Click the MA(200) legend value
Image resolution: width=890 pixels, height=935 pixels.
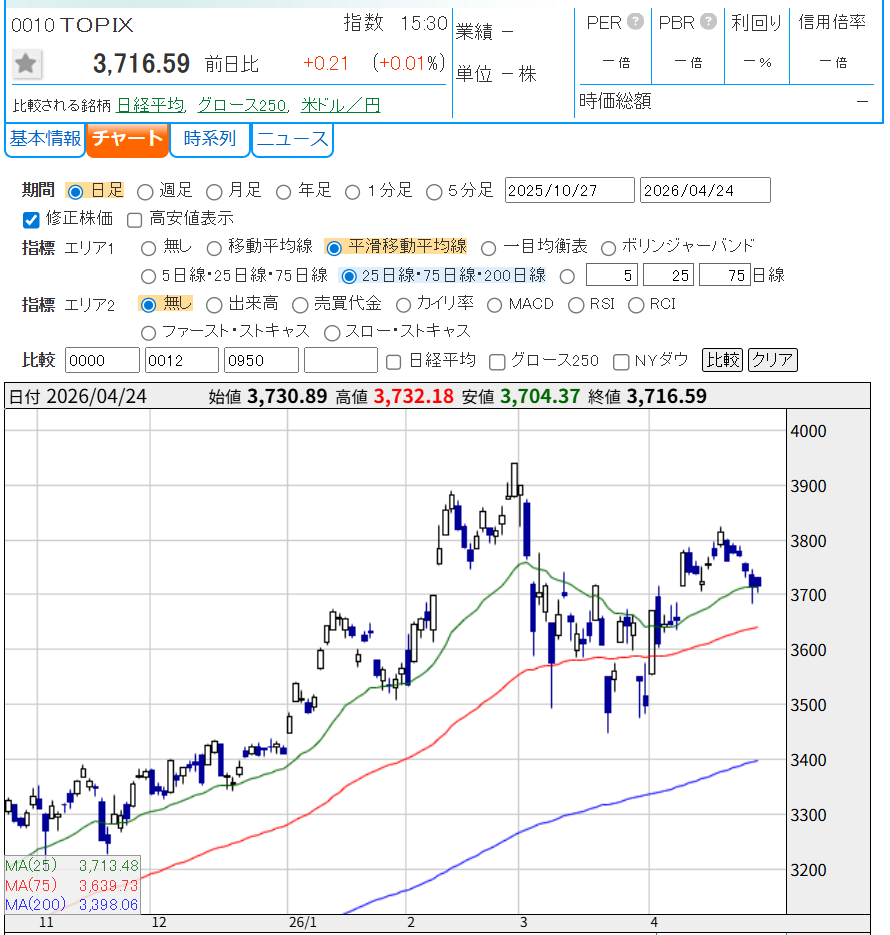coord(108,905)
